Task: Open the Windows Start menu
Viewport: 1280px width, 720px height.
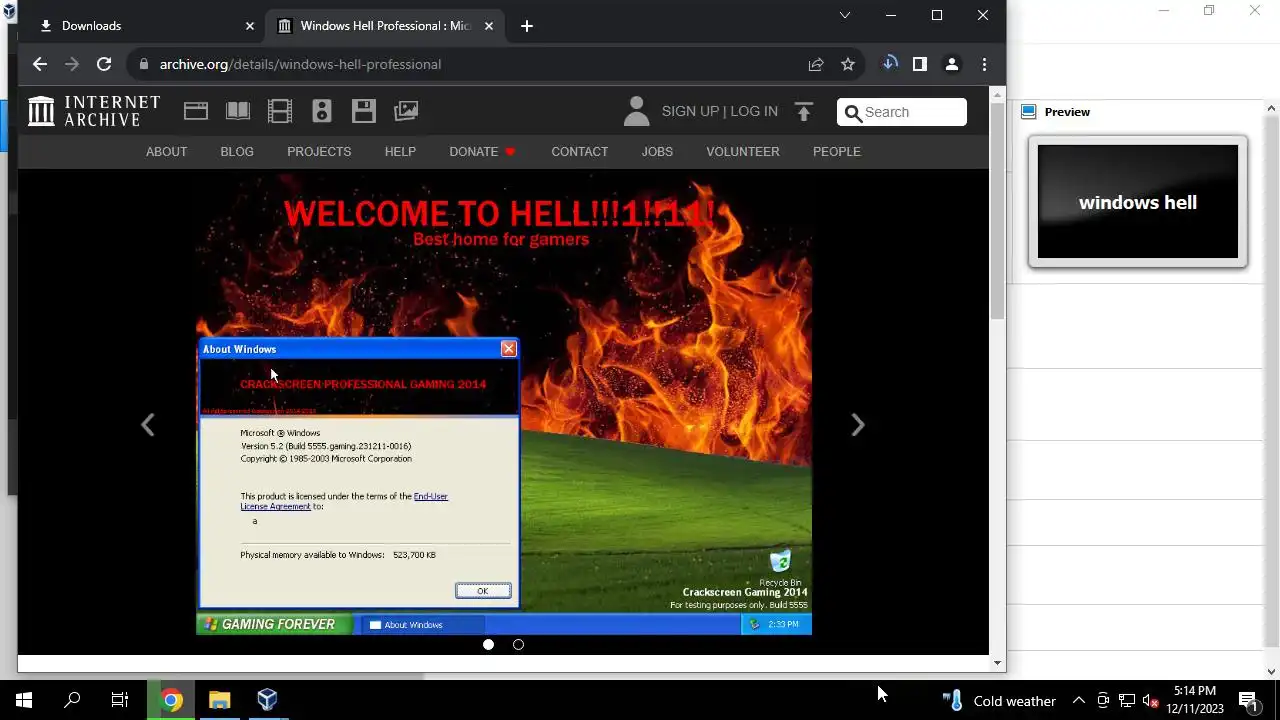Action: pyautogui.click(x=24, y=700)
